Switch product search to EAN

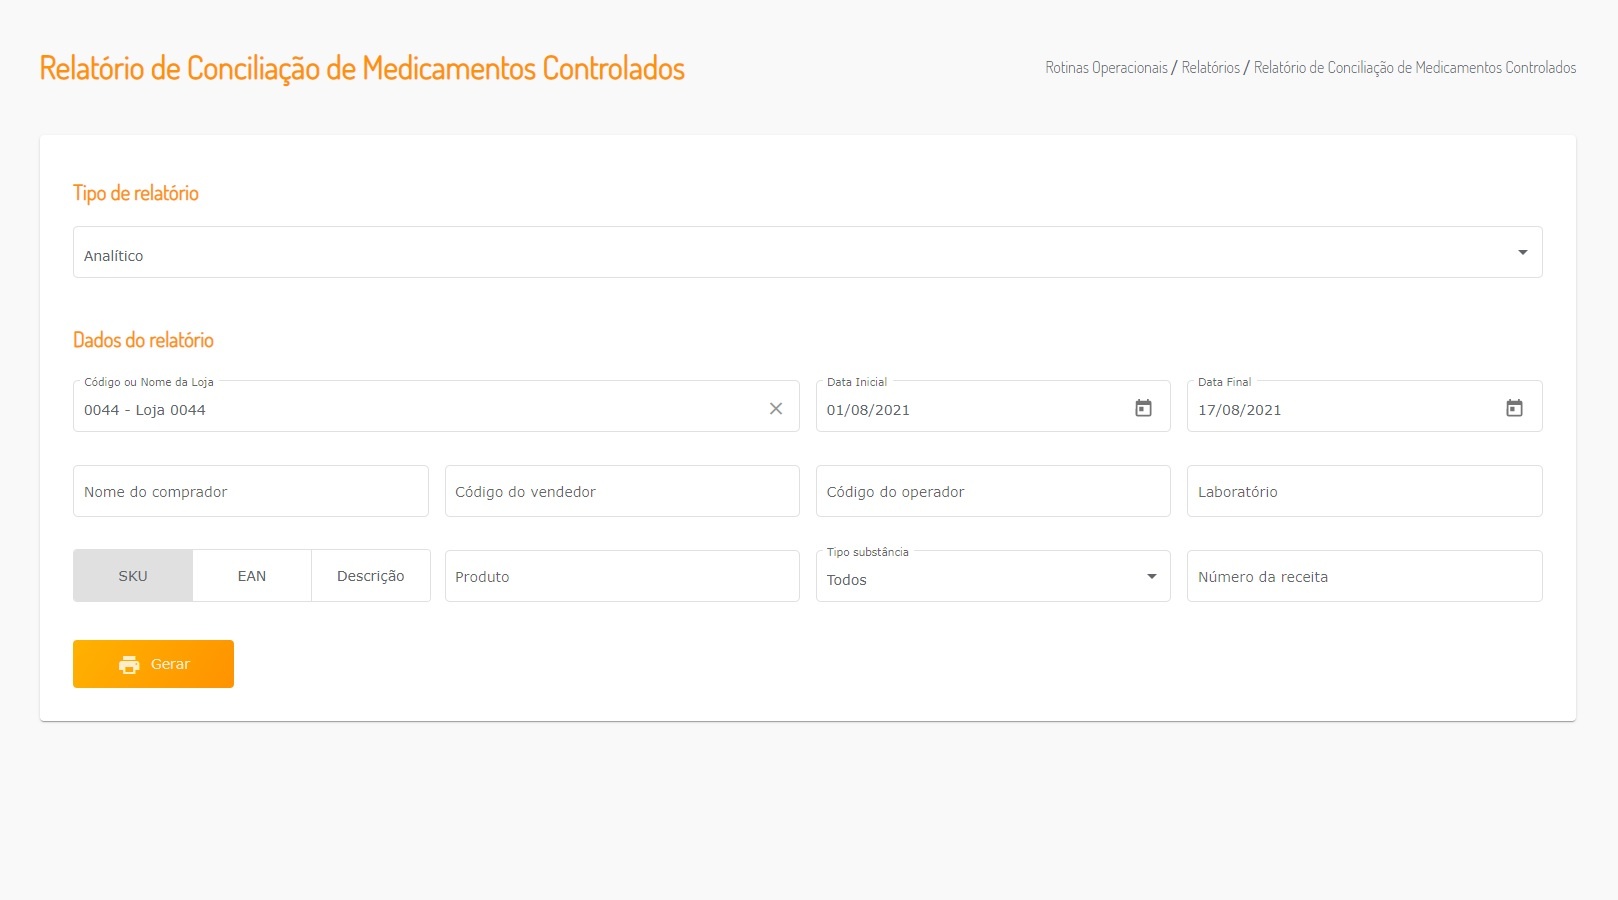tap(252, 576)
